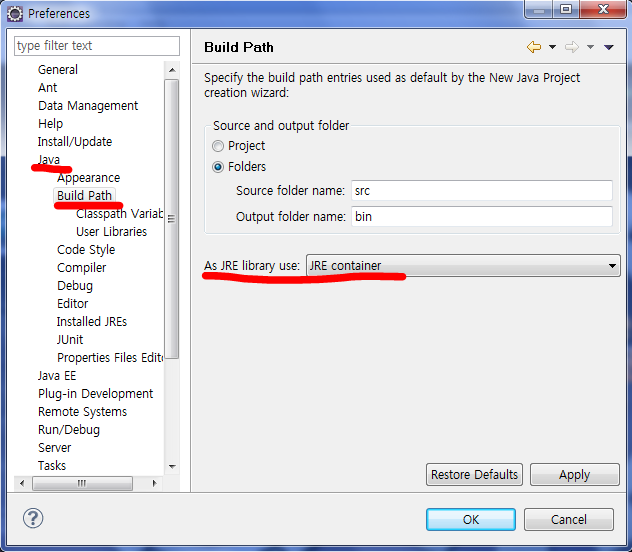Select Install/Update tree item
The width and height of the screenshot is (632, 552).
(75, 142)
